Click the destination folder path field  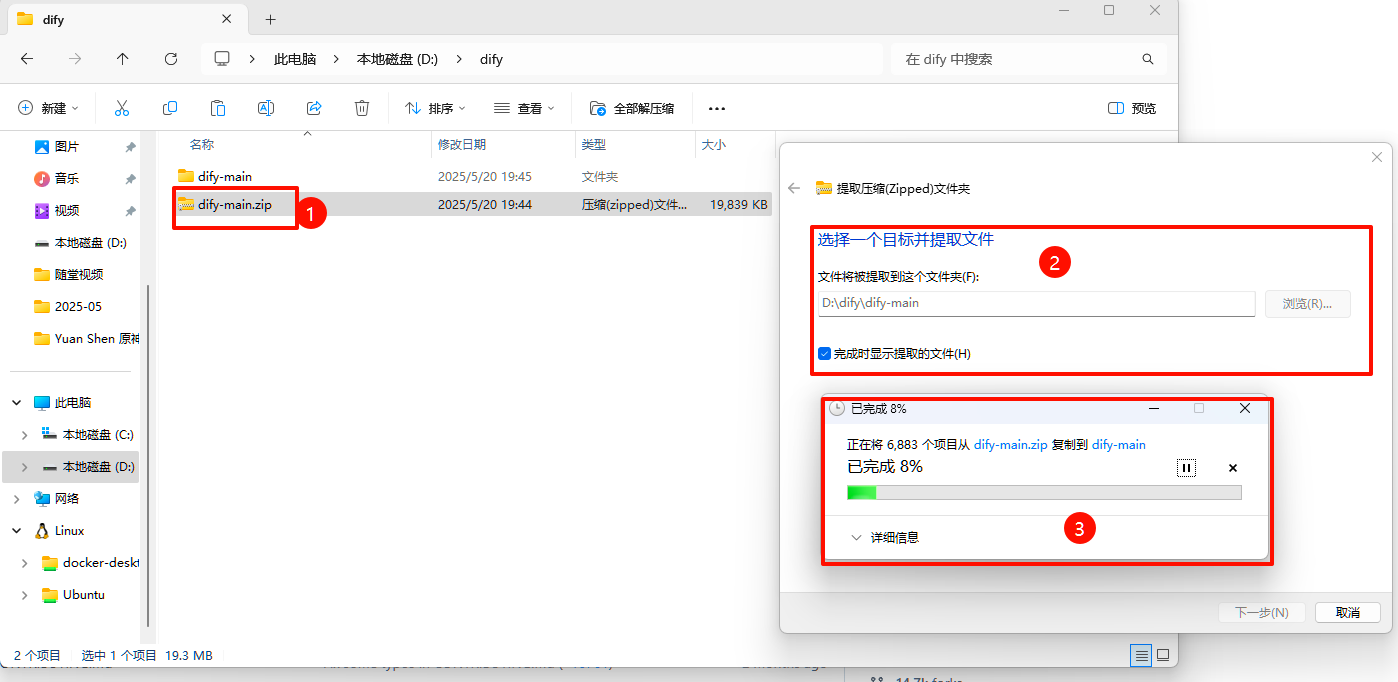pos(1036,303)
